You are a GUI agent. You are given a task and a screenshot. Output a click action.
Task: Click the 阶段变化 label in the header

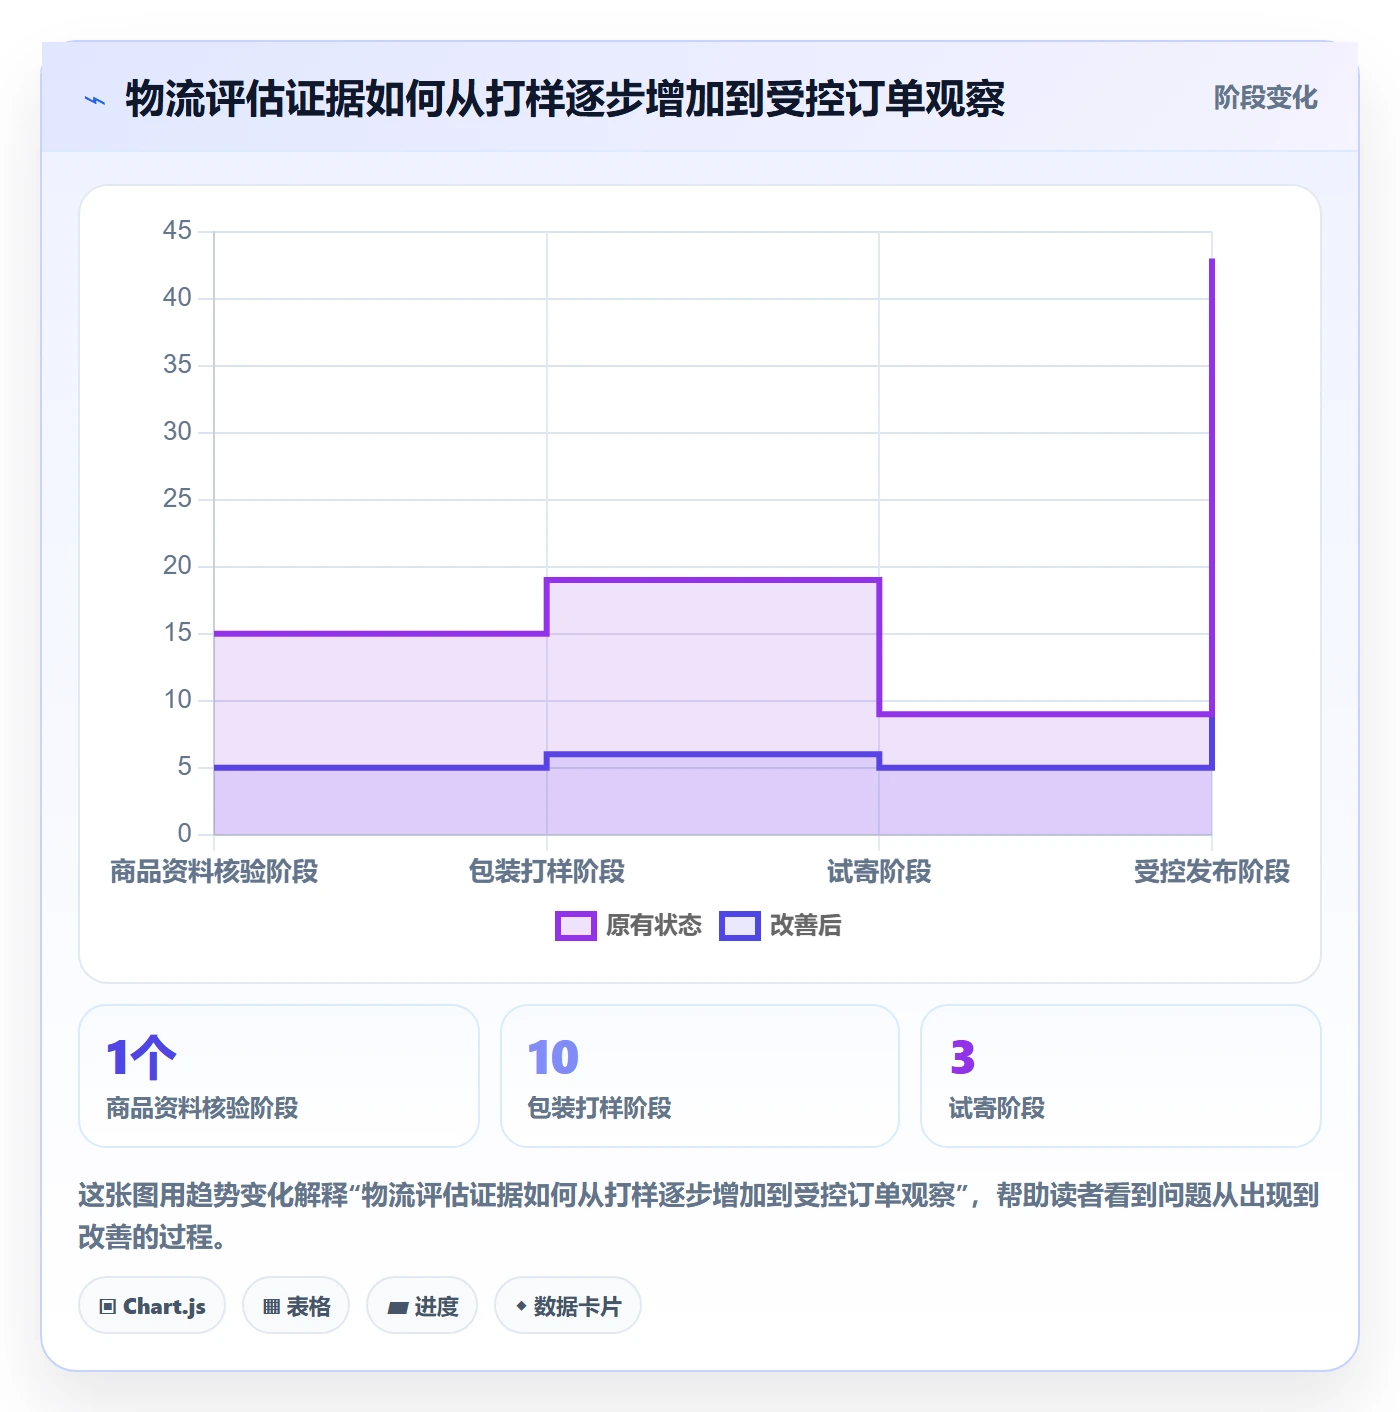click(1265, 98)
